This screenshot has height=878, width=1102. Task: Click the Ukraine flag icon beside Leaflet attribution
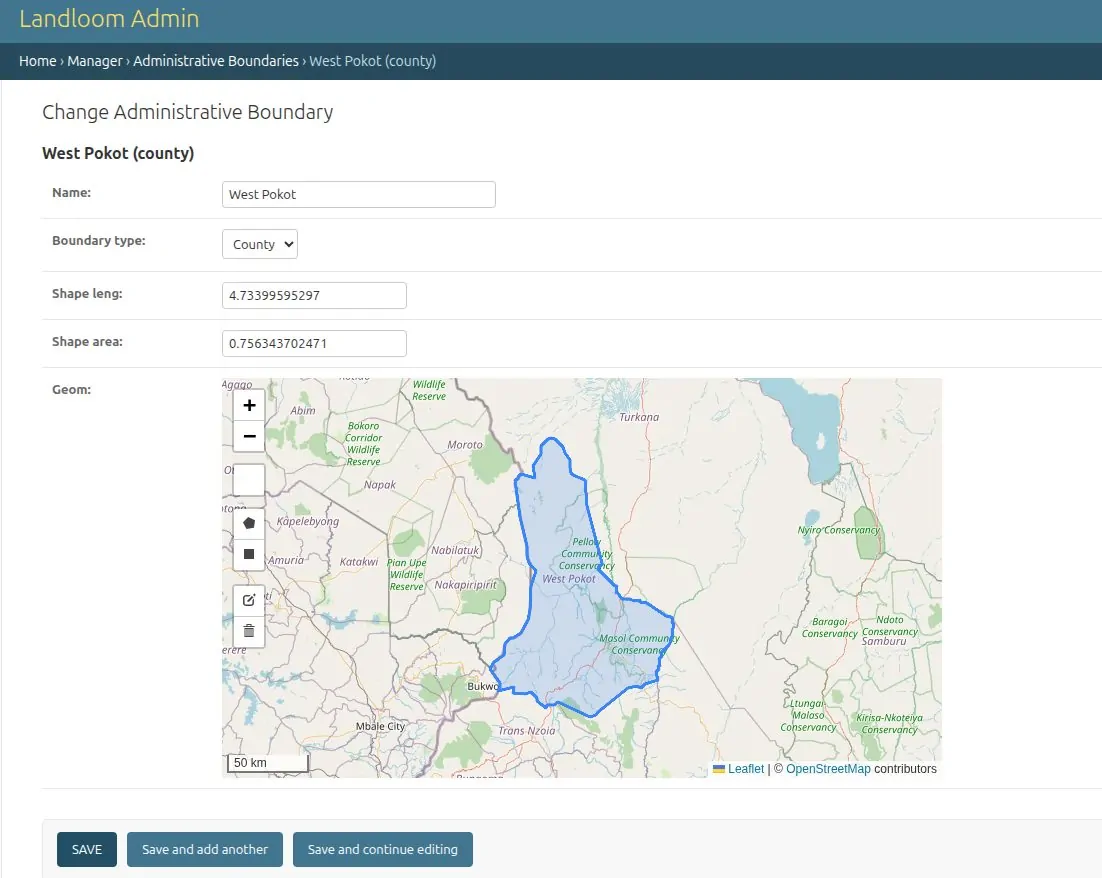click(717, 768)
